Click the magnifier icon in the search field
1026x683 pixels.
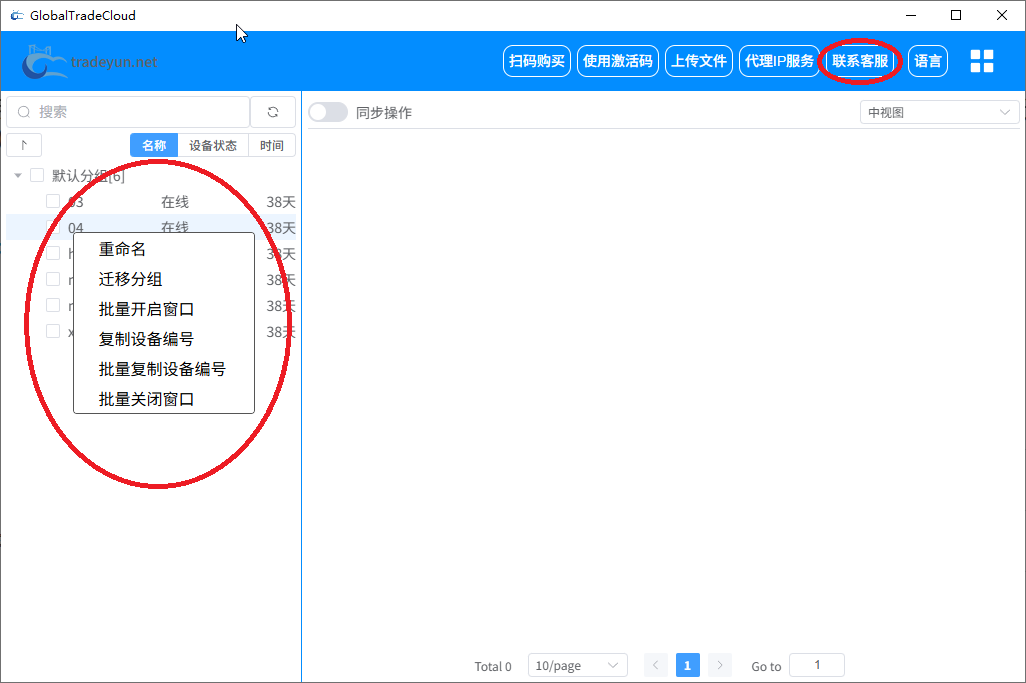point(23,111)
